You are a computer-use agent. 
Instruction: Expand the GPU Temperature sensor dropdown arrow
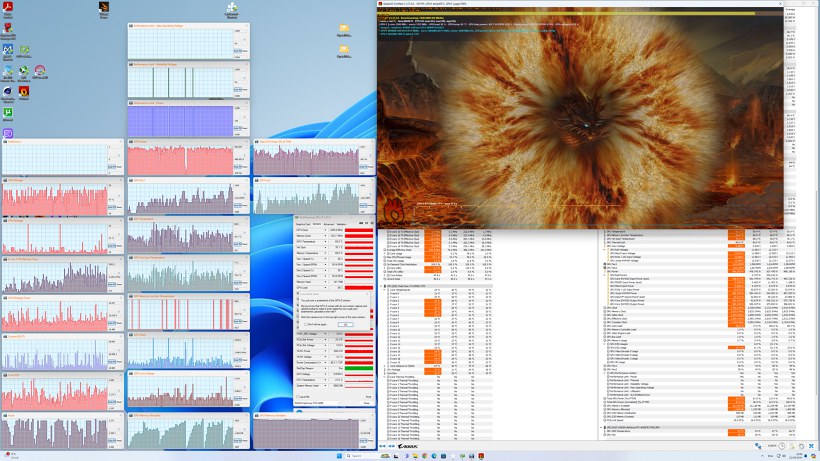[327, 241]
